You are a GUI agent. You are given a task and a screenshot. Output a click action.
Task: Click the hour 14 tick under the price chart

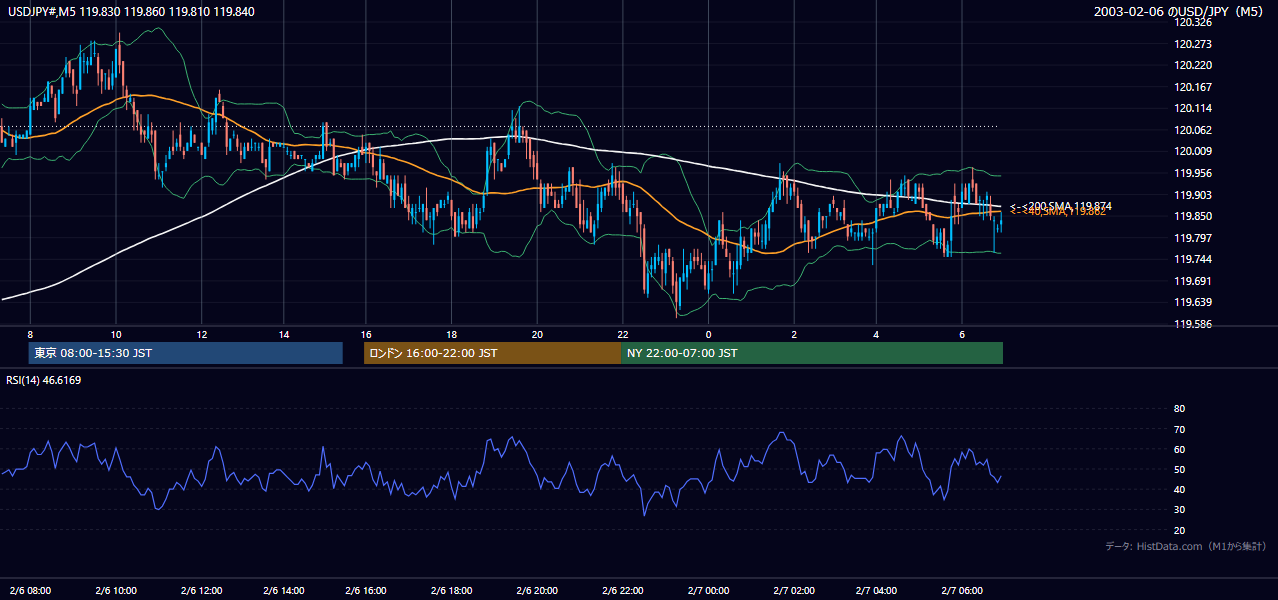tap(284, 334)
